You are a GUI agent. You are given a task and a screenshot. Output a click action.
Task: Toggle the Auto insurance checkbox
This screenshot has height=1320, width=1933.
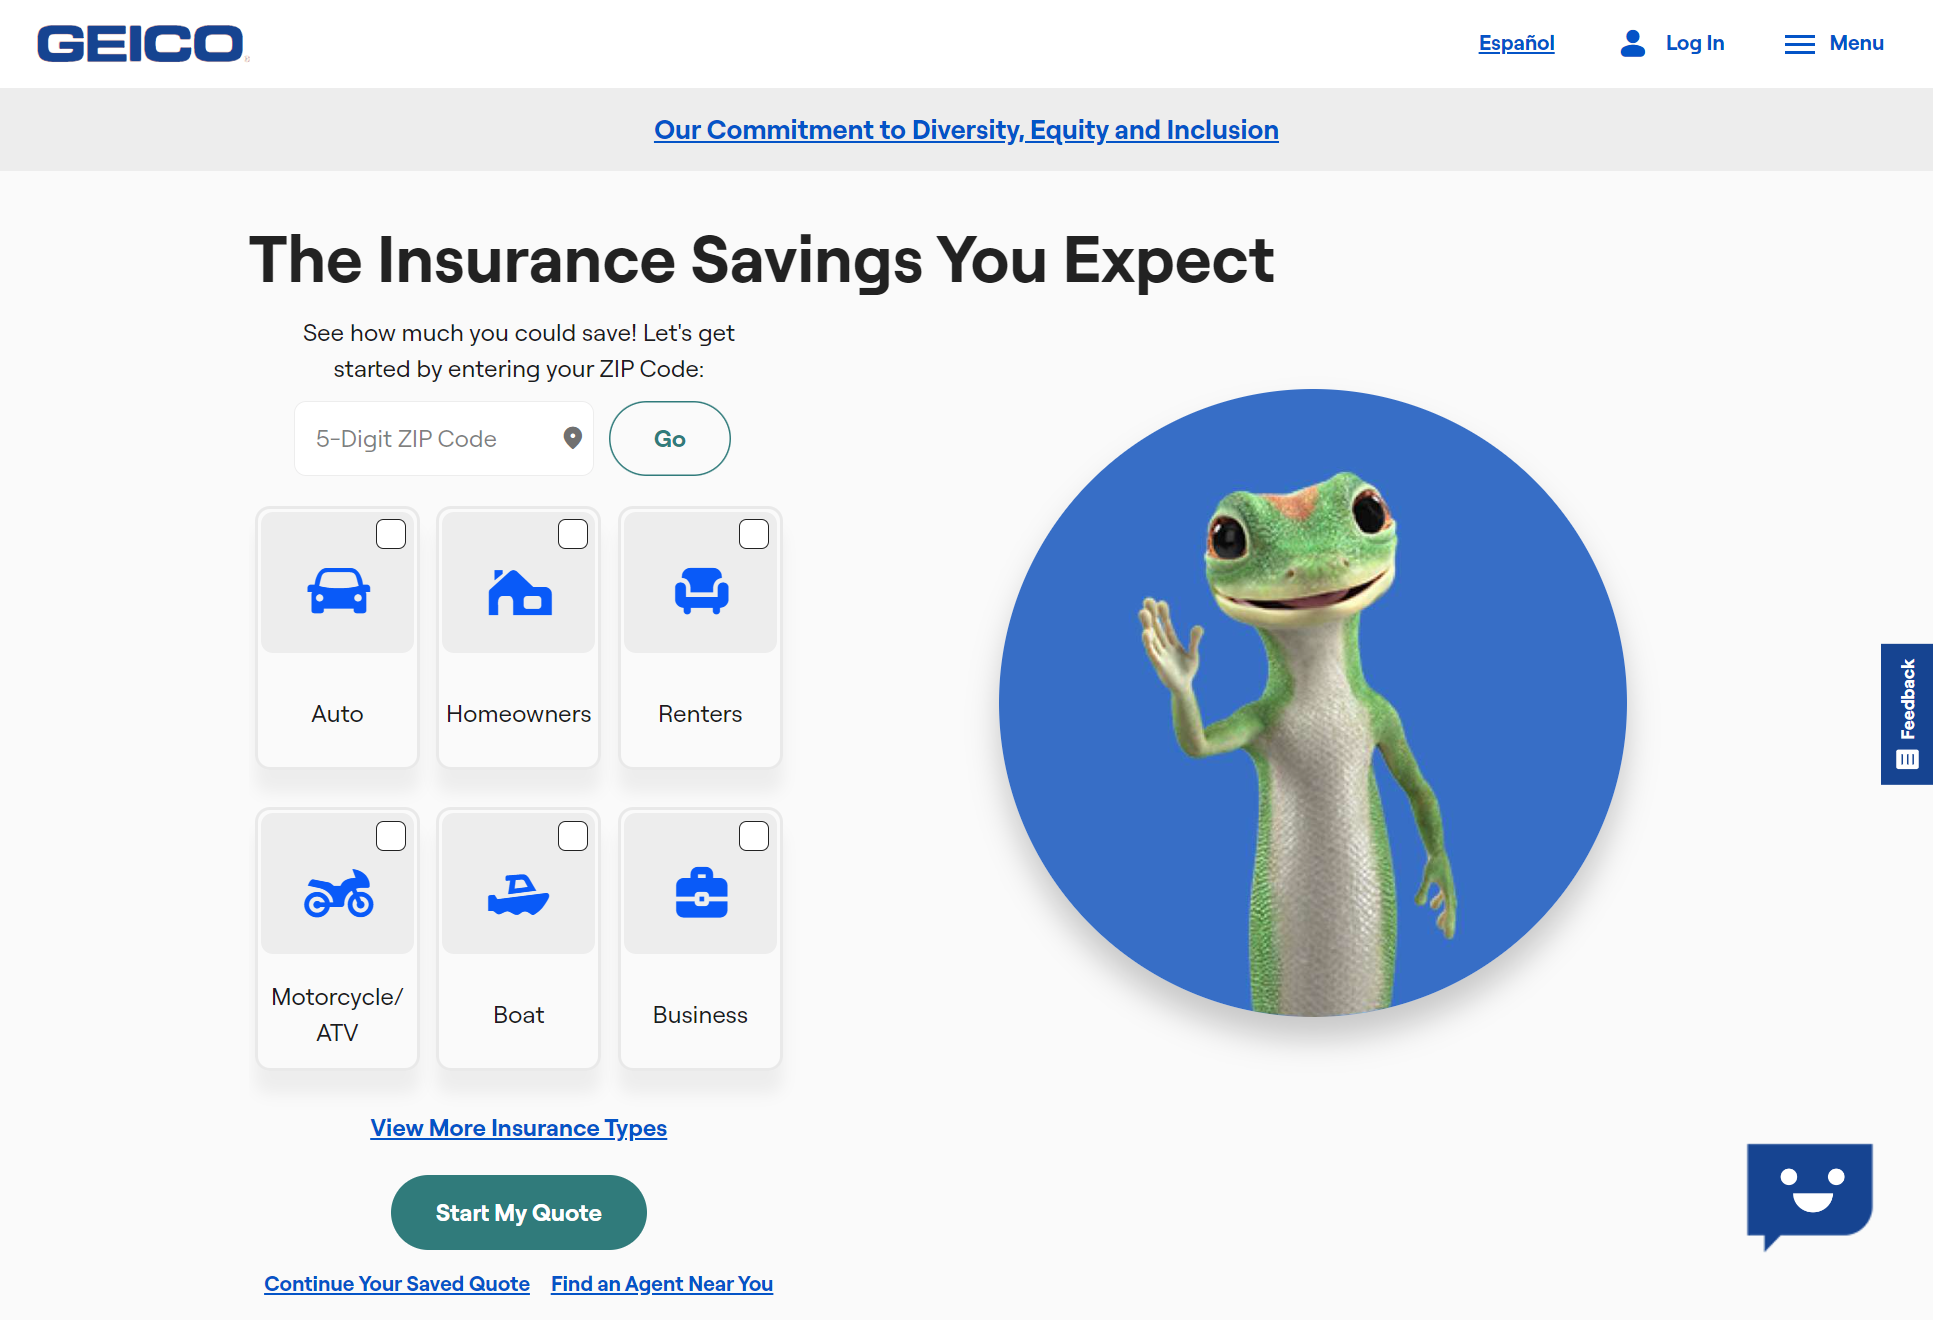[x=389, y=533]
